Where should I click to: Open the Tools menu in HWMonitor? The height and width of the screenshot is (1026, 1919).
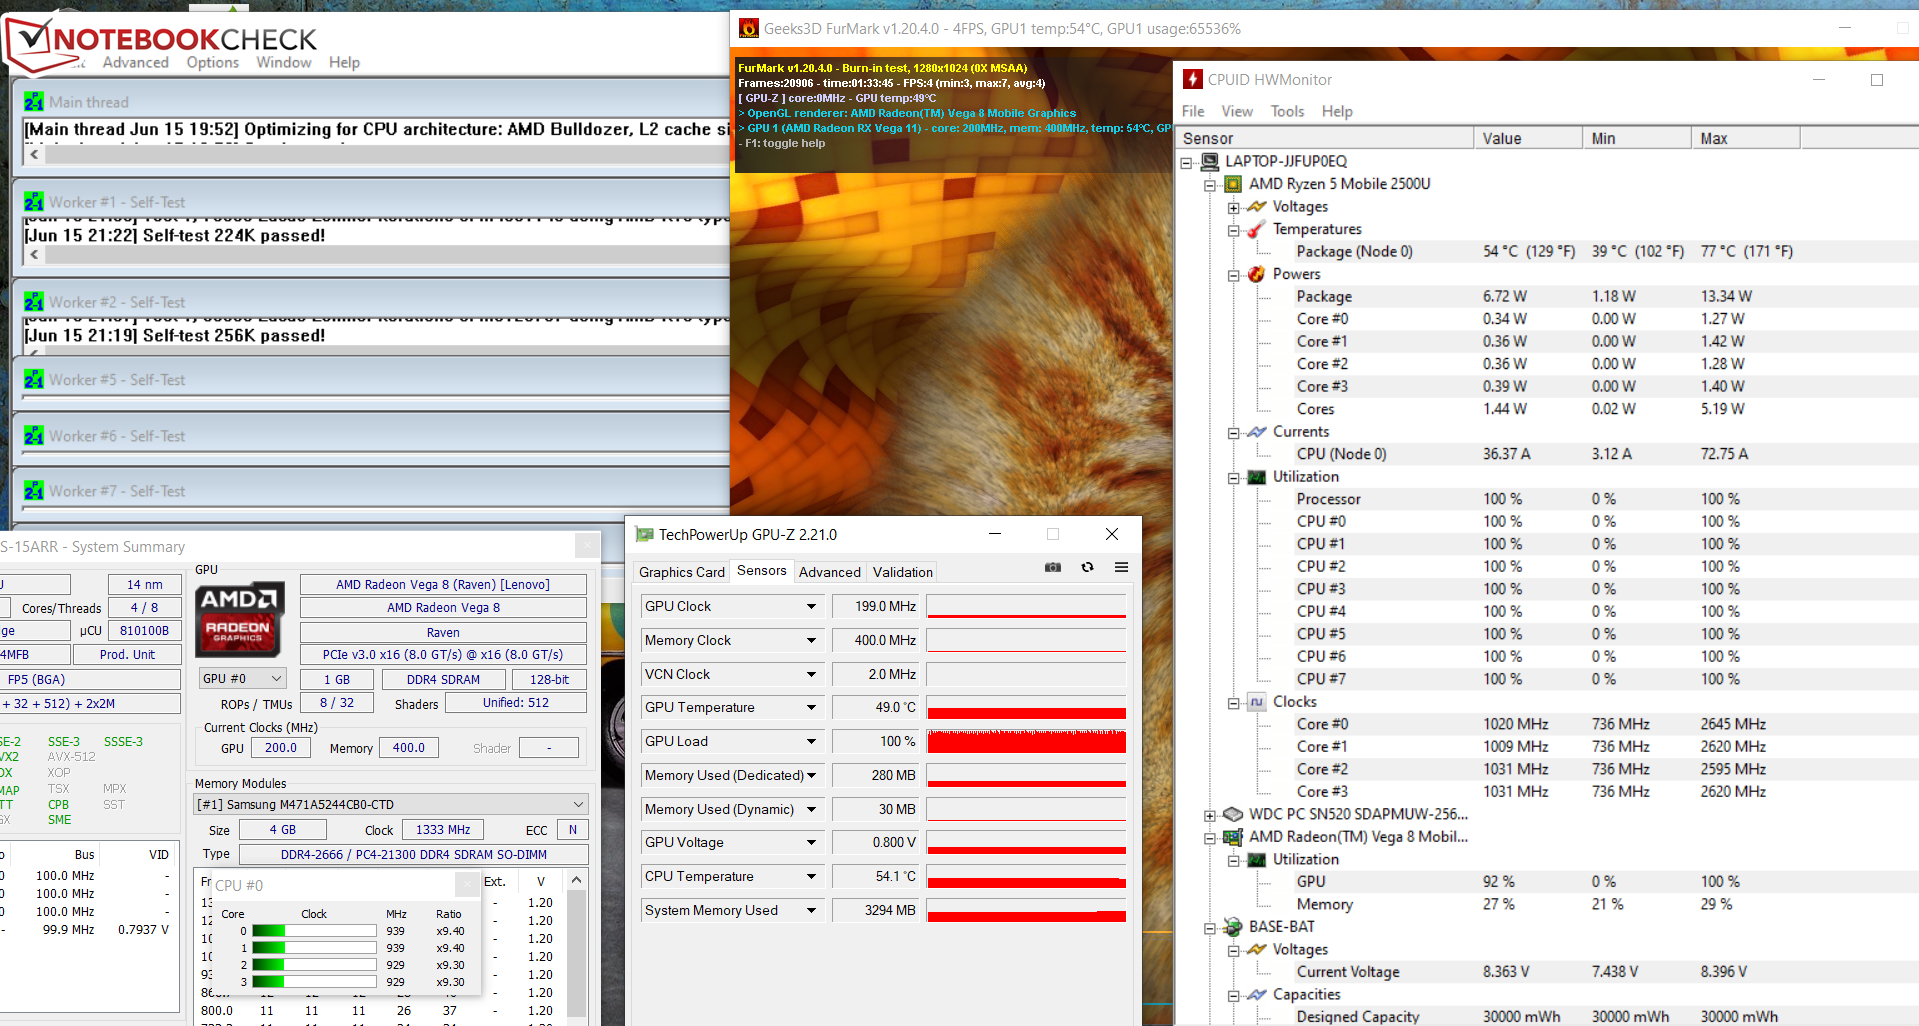coord(1287,111)
